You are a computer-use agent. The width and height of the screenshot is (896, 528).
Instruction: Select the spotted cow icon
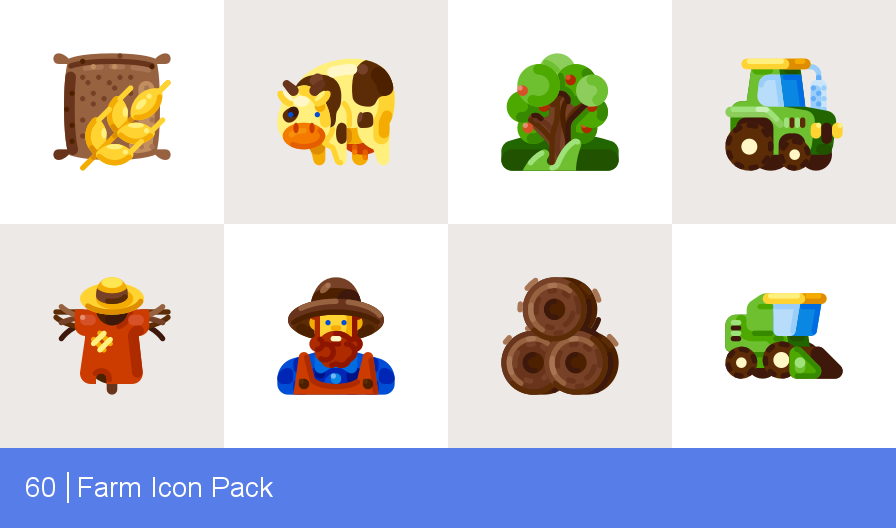(336, 112)
